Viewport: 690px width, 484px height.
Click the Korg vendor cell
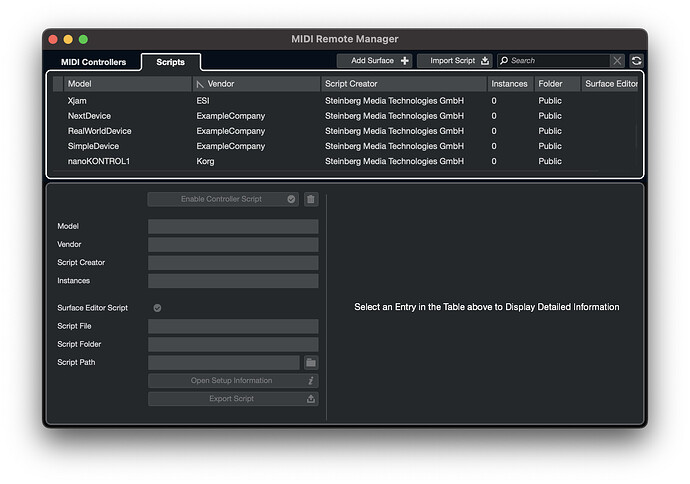205,161
